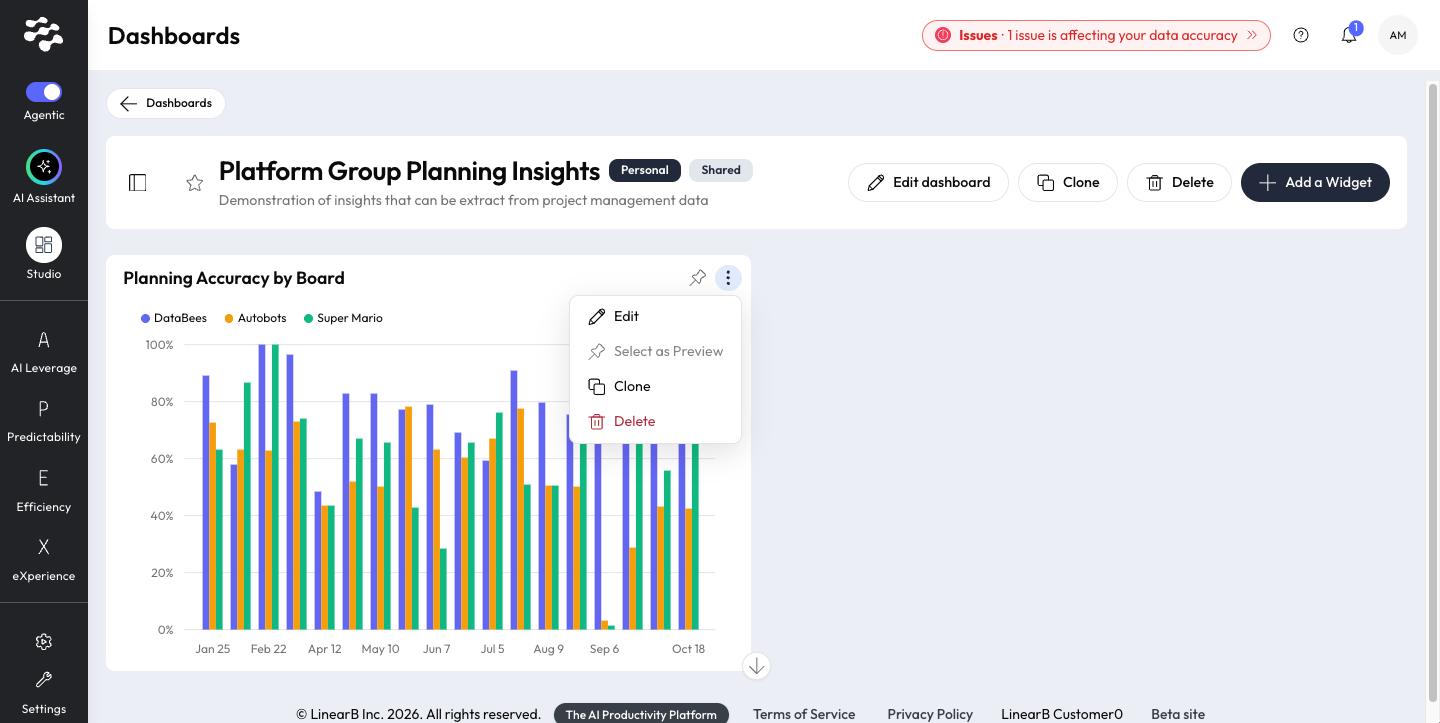Click the Add a Widget button
The width and height of the screenshot is (1440, 723).
coord(1315,182)
